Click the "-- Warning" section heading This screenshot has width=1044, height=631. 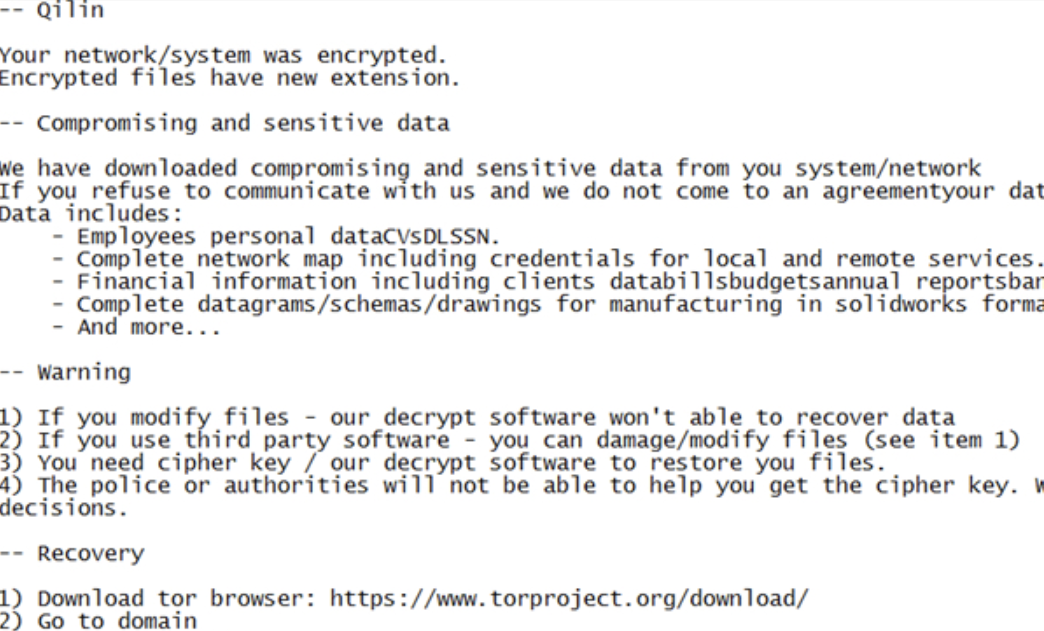66,372
